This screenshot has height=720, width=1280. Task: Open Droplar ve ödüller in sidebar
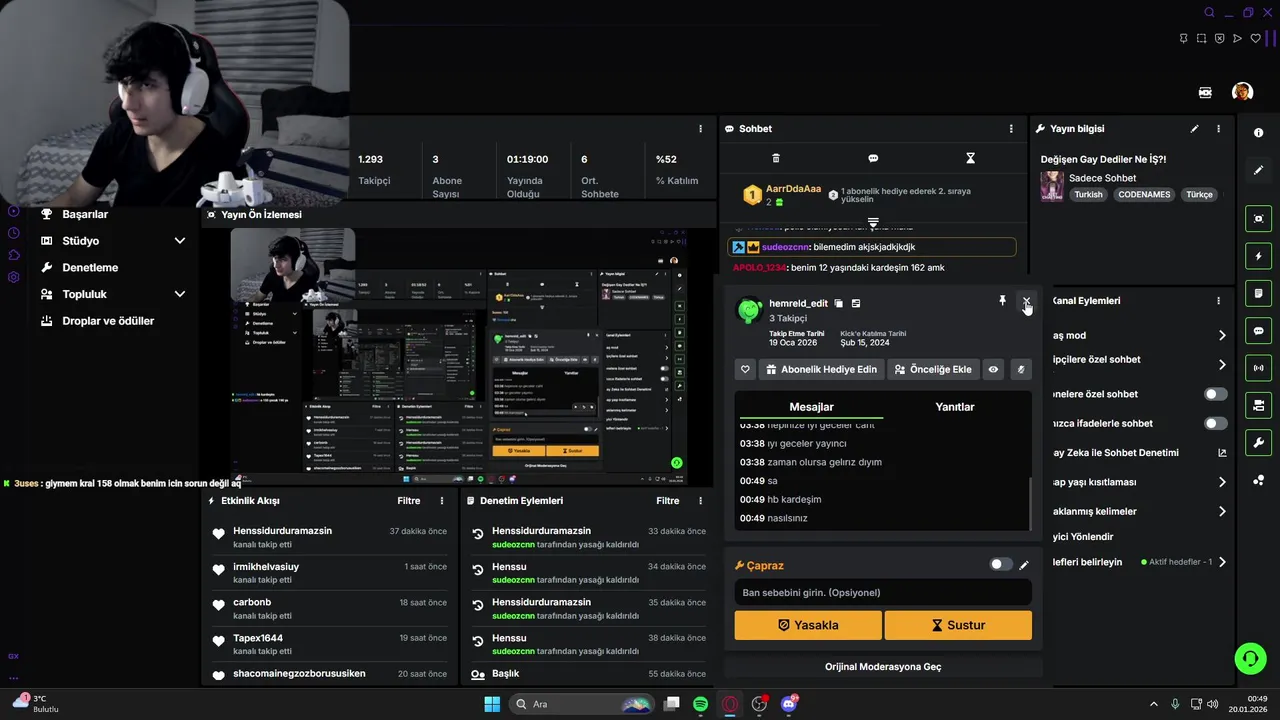(x=108, y=321)
